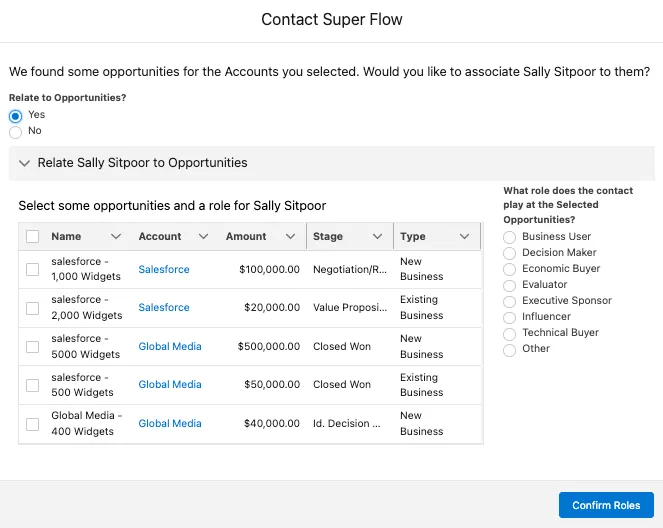Image resolution: width=663 pixels, height=528 pixels.
Task: Open the Name column dropdown arrow
Action: pyautogui.click(x=116, y=236)
